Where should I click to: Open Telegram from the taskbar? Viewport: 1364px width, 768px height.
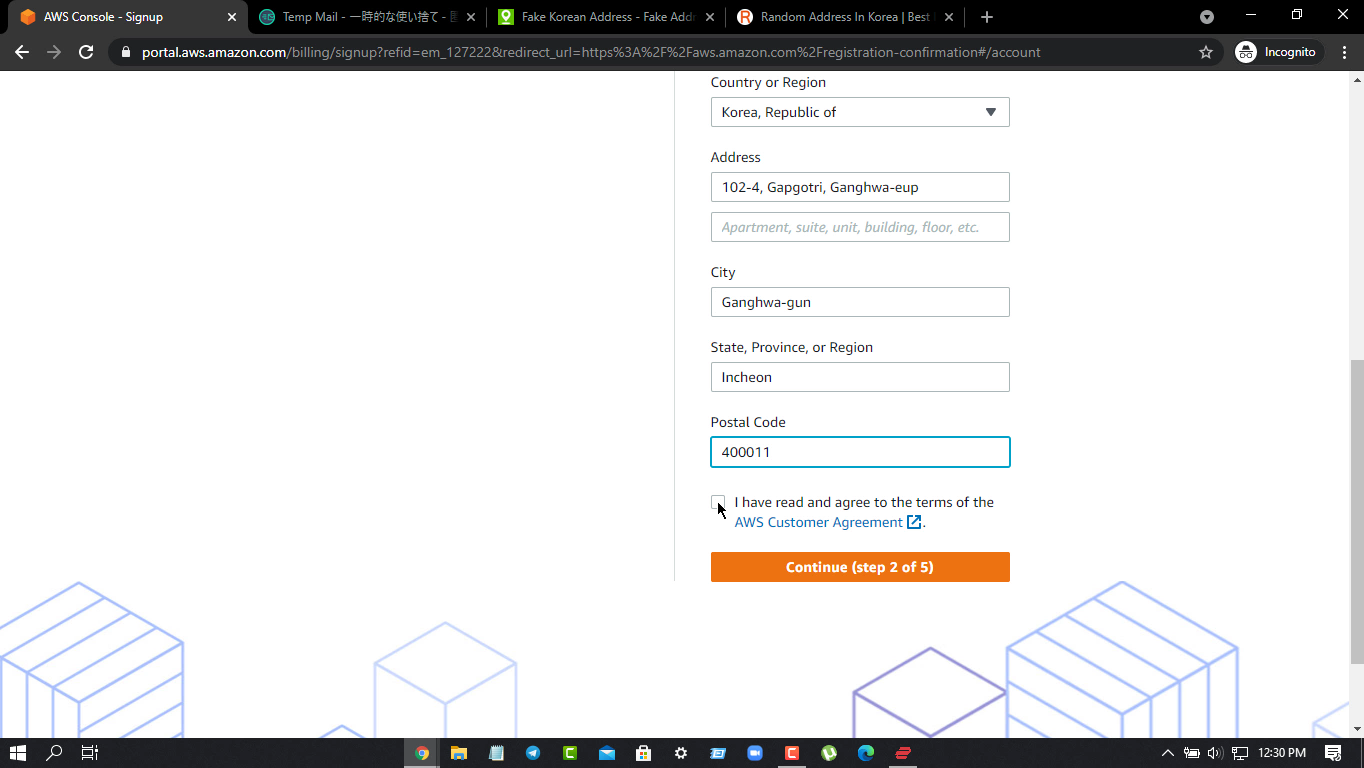click(x=533, y=753)
